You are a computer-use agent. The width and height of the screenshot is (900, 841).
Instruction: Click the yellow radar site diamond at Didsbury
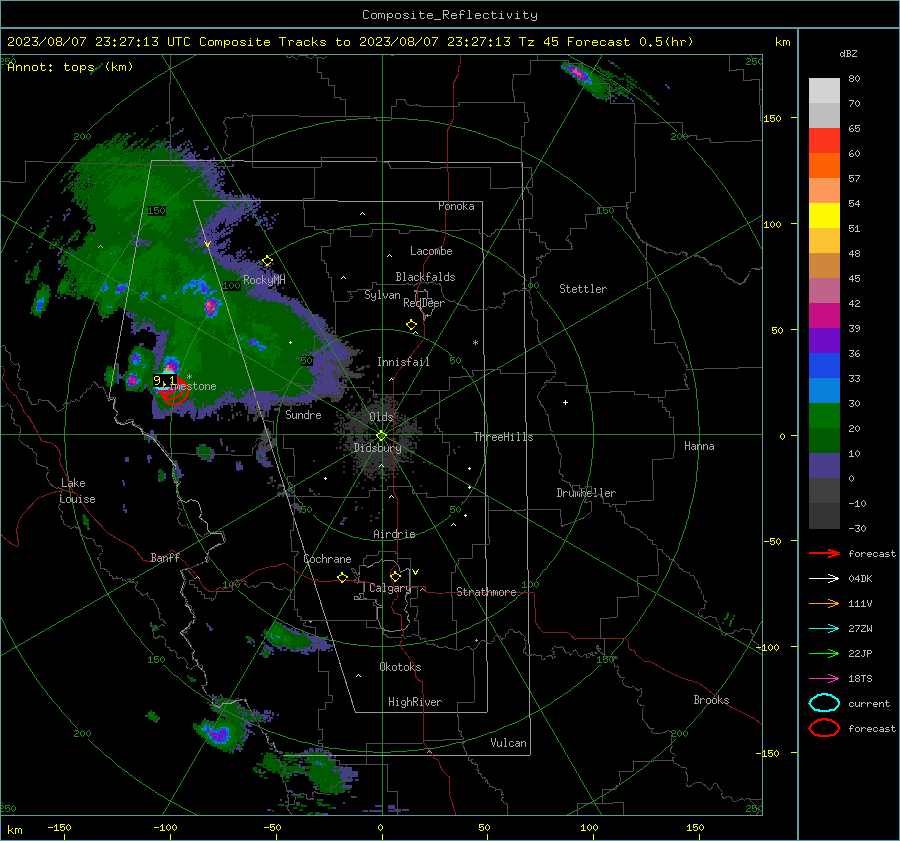click(x=382, y=436)
